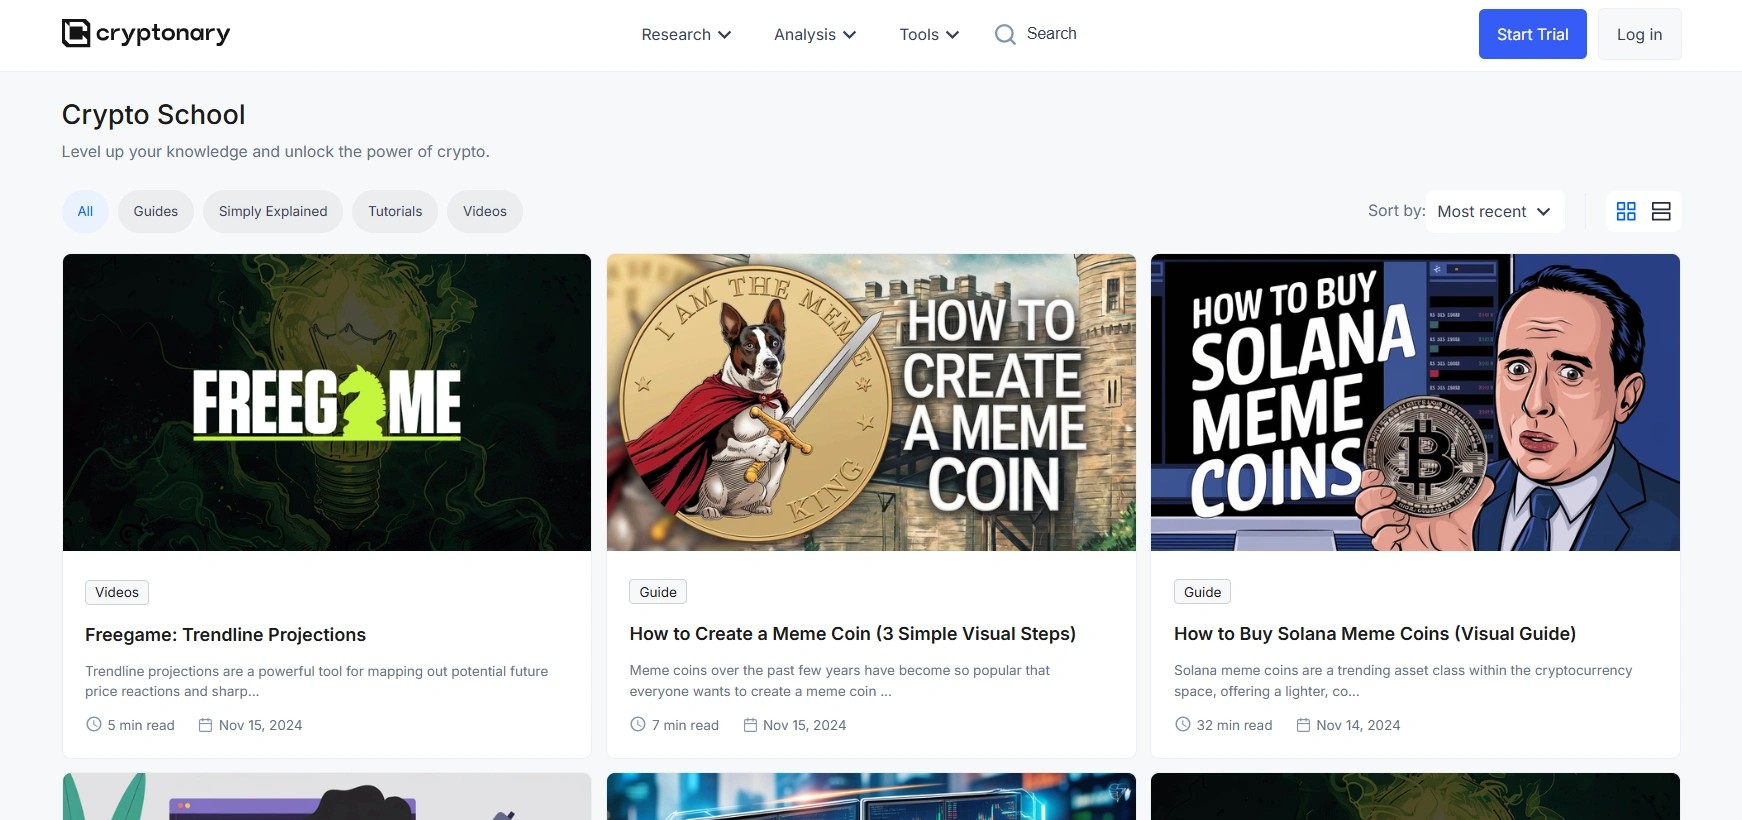Click the 'Level up your knowledge' subtitle
The image size is (1742, 820).
pyautogui.click(x=275, y=152)
